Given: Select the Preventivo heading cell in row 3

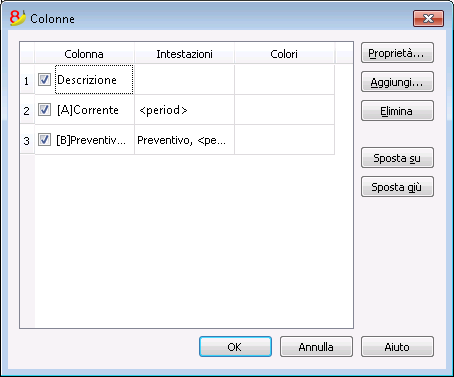Looking at the screenshot, I should [184, 140].
